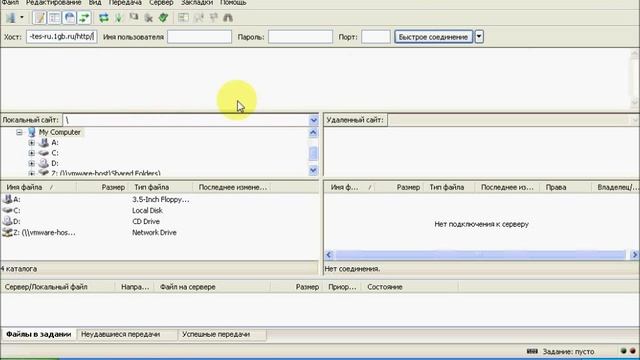The height and width of the screenshot is (360, 640).
Task: Open the Редактирование menu
Action: click(53, 2)
